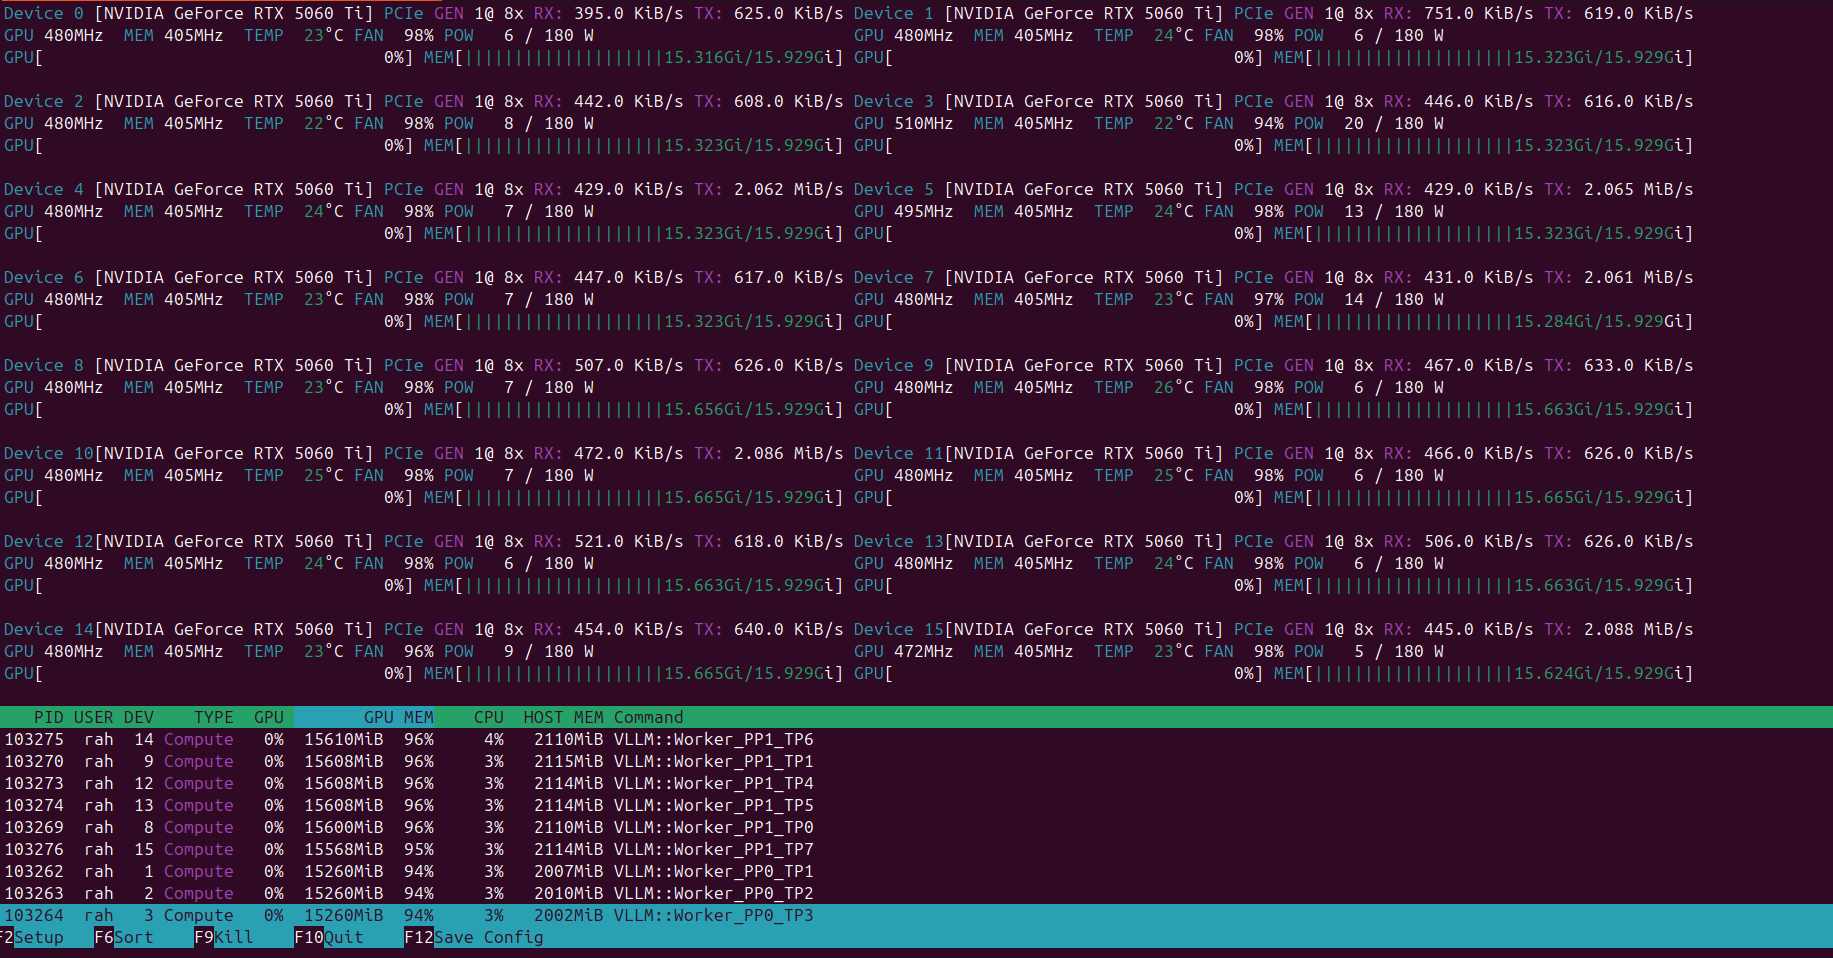Click the Device 5 header label
Image resolution: width=1833 pixels, height=958 pixels.
894,189
